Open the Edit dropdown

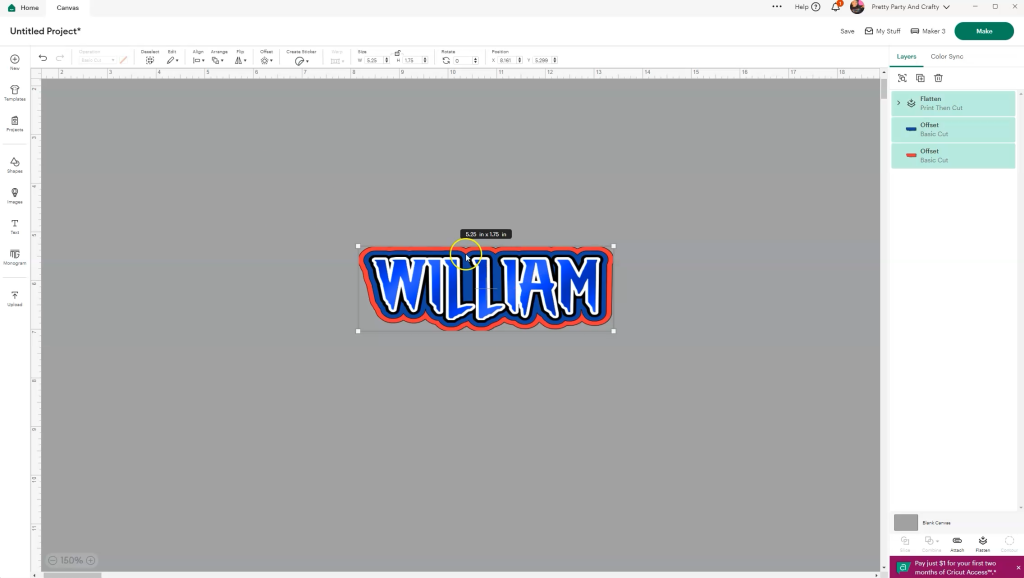coord(172,60)
